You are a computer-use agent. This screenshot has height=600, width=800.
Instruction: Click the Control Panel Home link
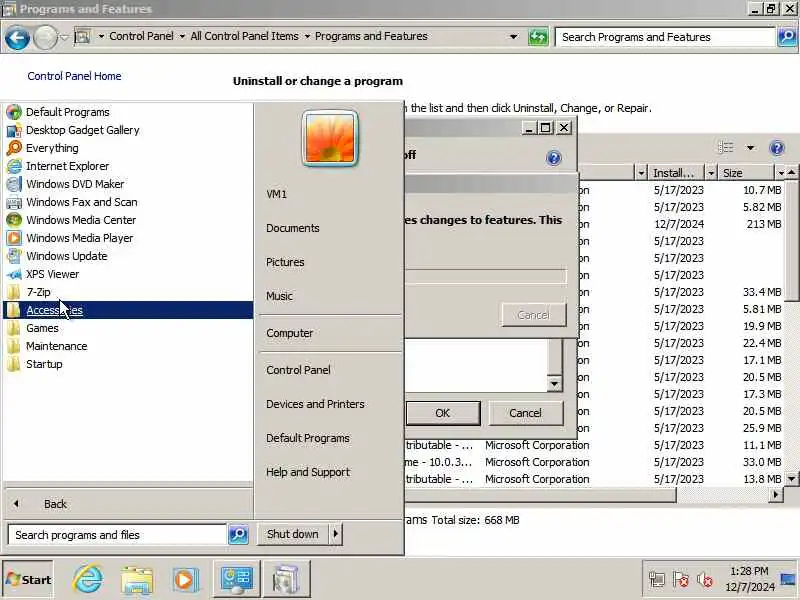tap(74, 76)
